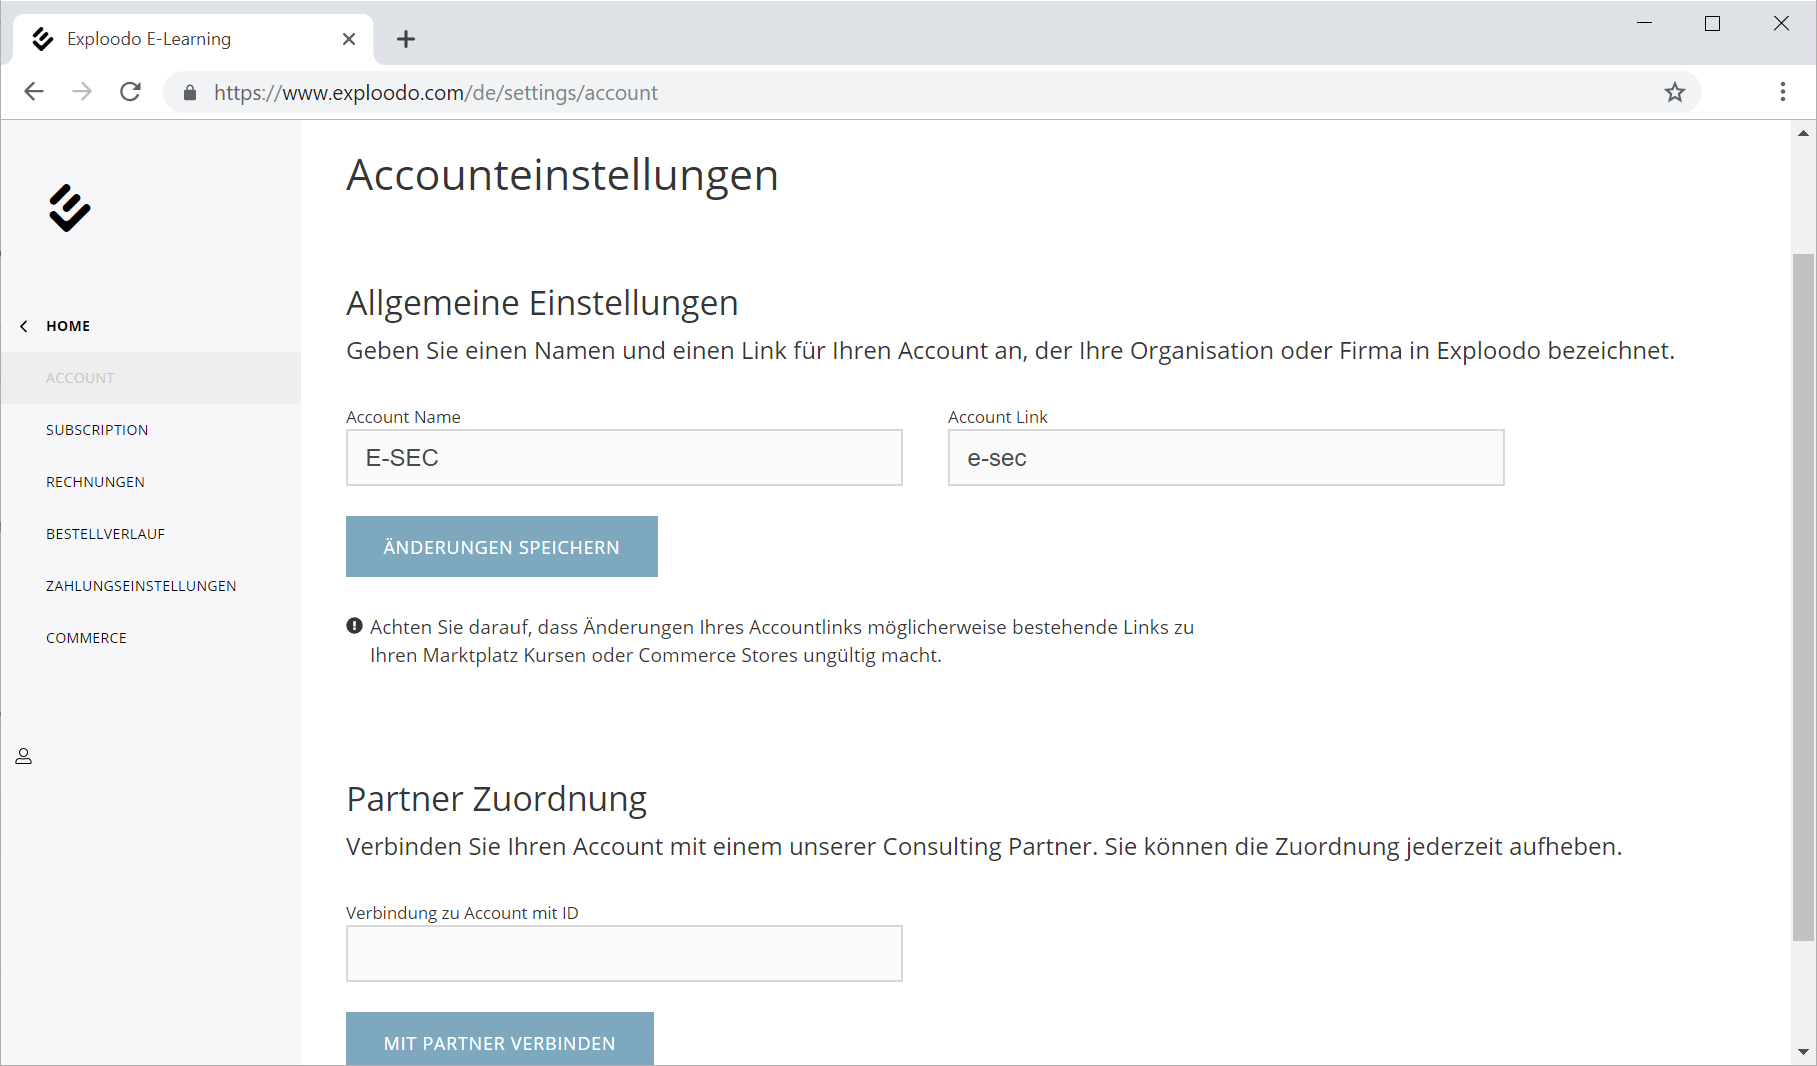Focus the Account Name input field
Screen dimensions: 1817x1066
(624, 458)
